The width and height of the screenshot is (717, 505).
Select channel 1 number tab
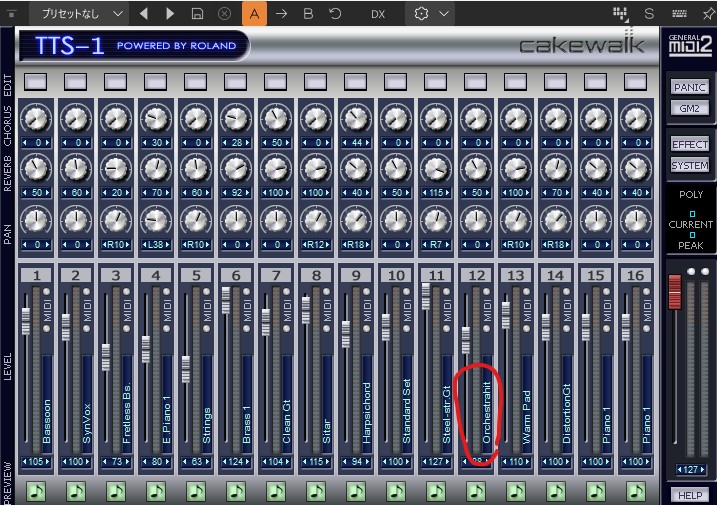[x=37, y=275]
